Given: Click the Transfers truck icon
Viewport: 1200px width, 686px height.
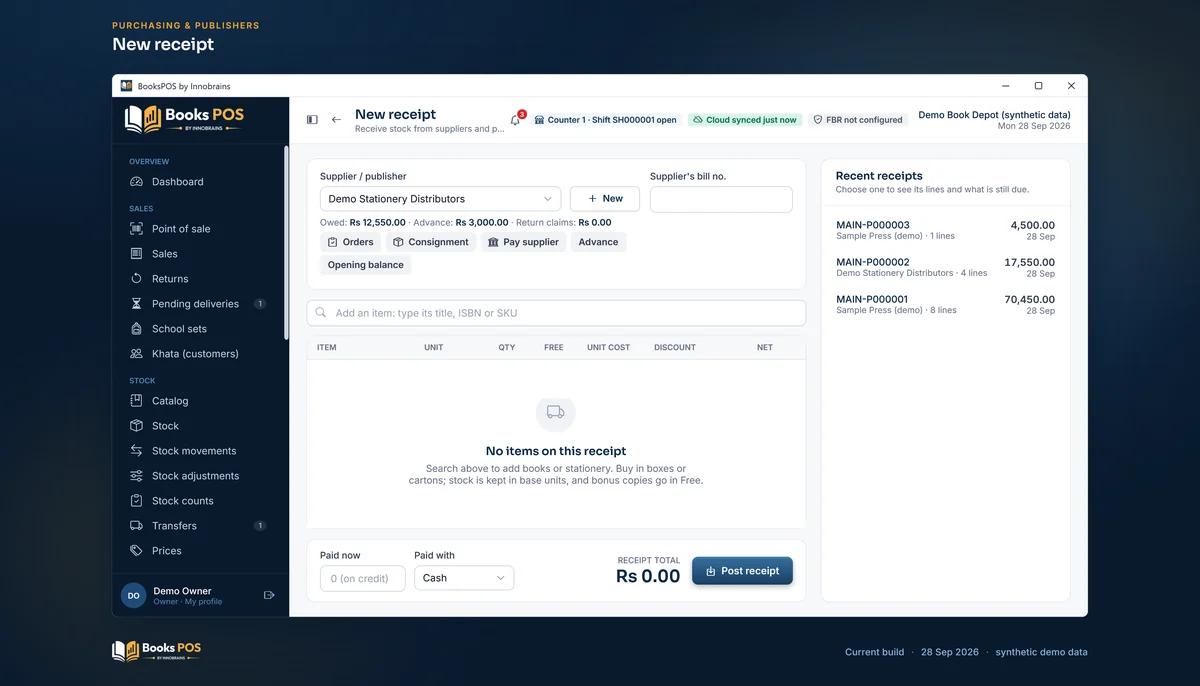Looking at the screenshot, I should coord(137,526).
